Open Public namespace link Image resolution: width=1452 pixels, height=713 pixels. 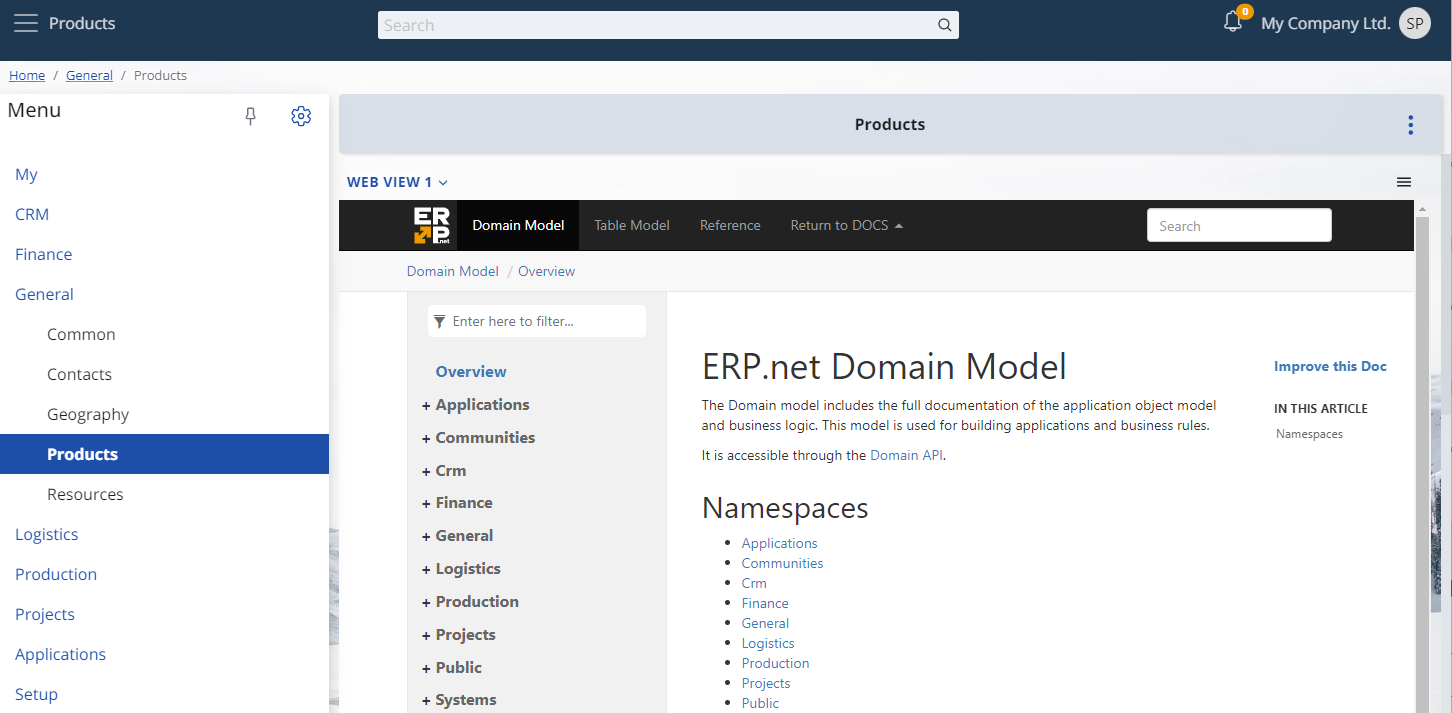coord(760,703)
